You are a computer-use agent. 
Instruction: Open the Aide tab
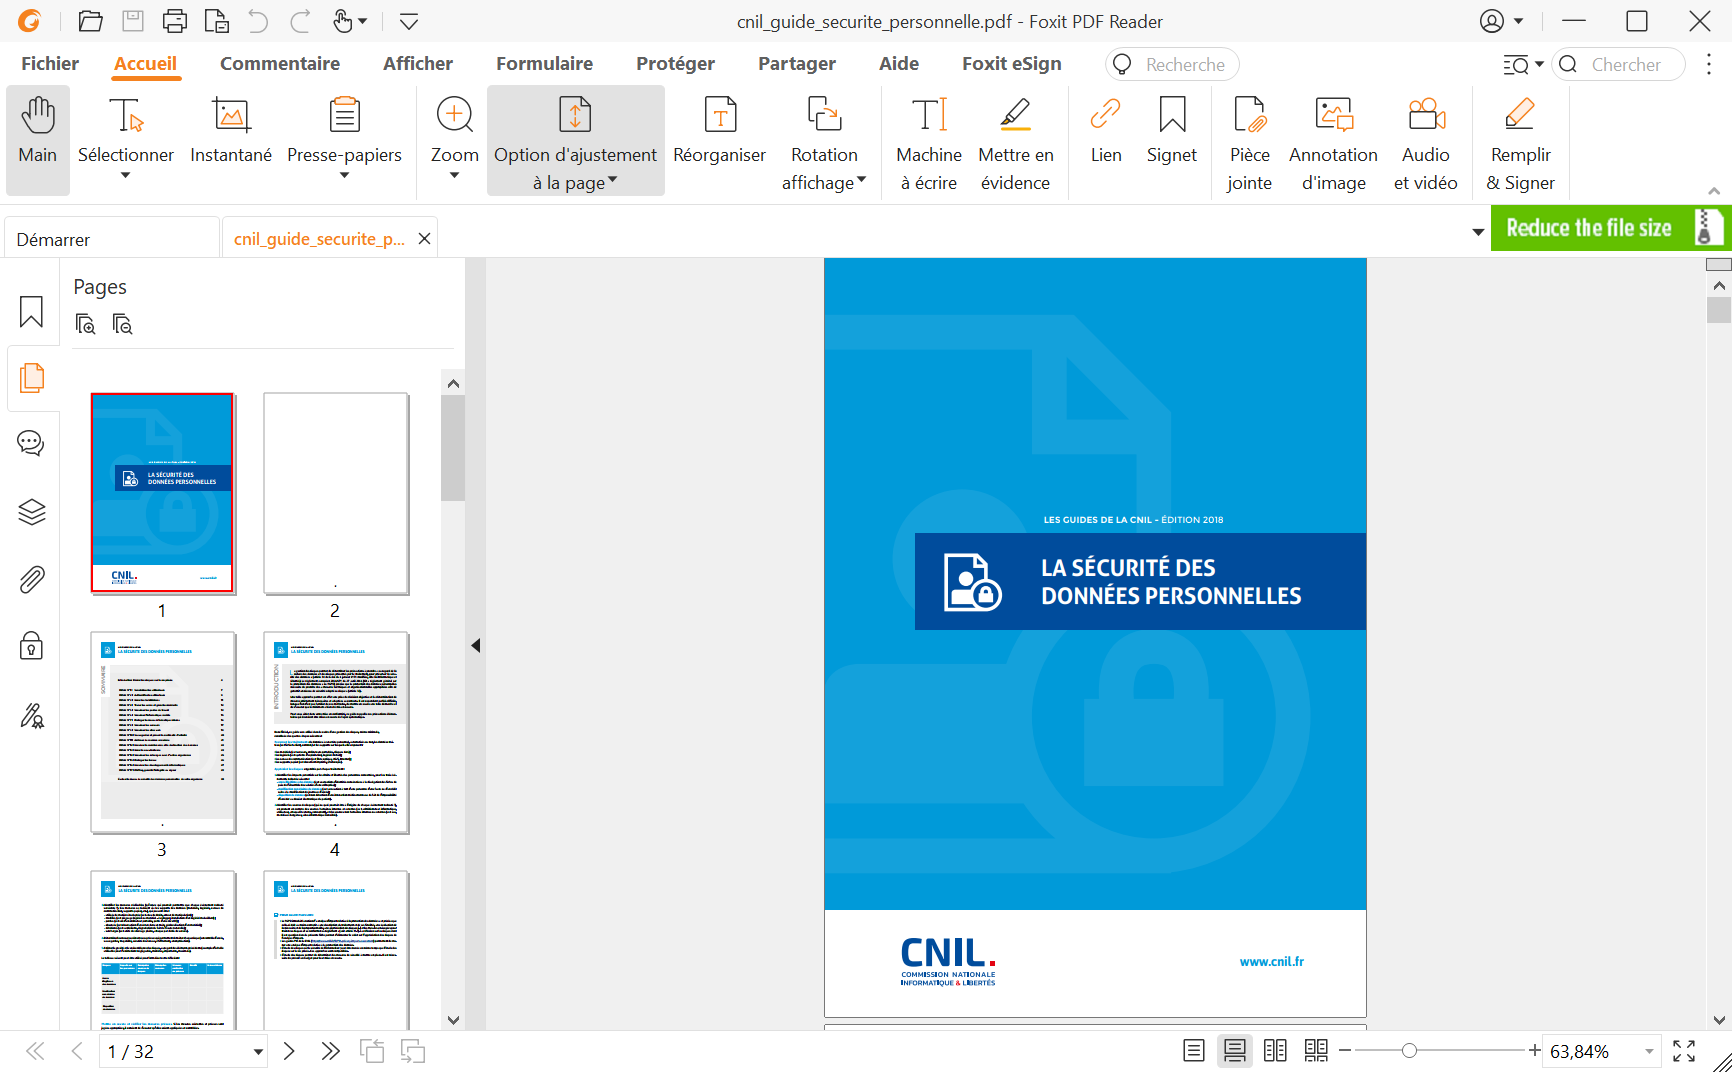tap(899, 64)
